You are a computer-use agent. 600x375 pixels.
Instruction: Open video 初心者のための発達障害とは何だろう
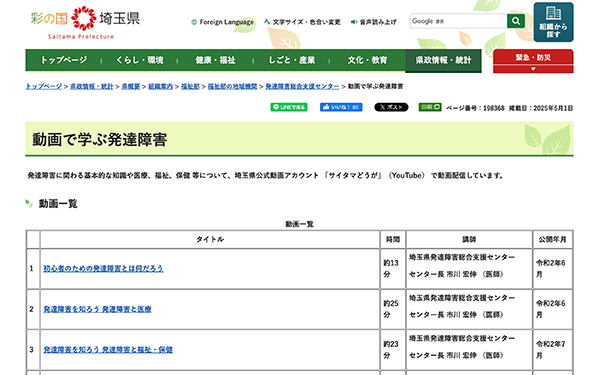click(x=103, y=269)
